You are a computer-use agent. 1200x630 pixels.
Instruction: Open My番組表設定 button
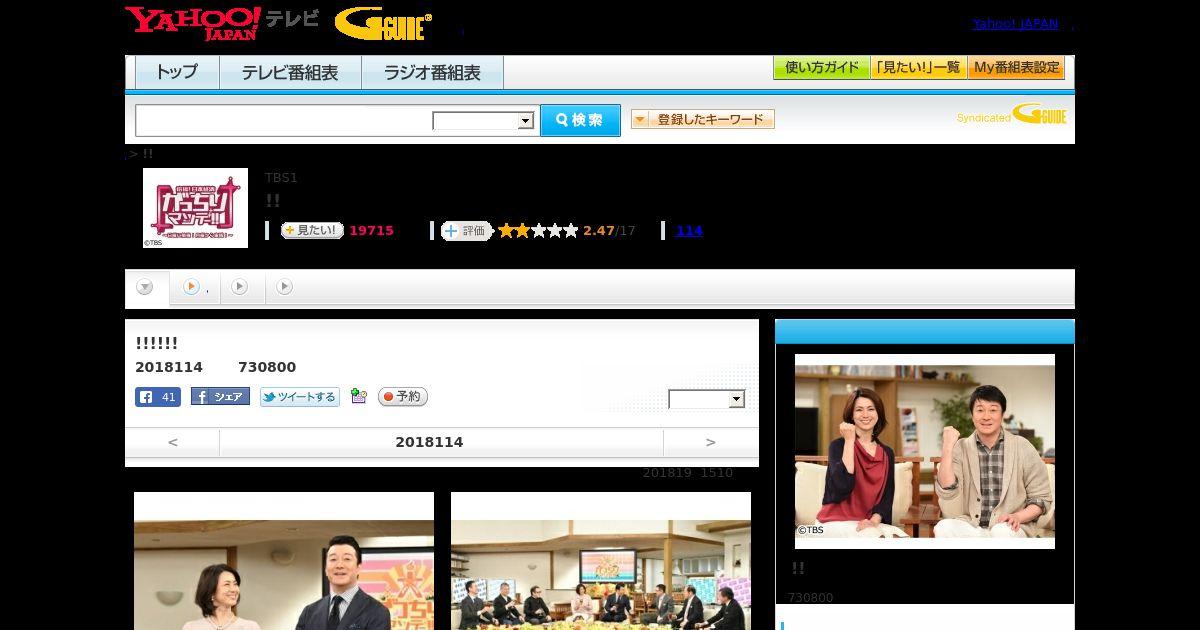[x=1016, y=68]
